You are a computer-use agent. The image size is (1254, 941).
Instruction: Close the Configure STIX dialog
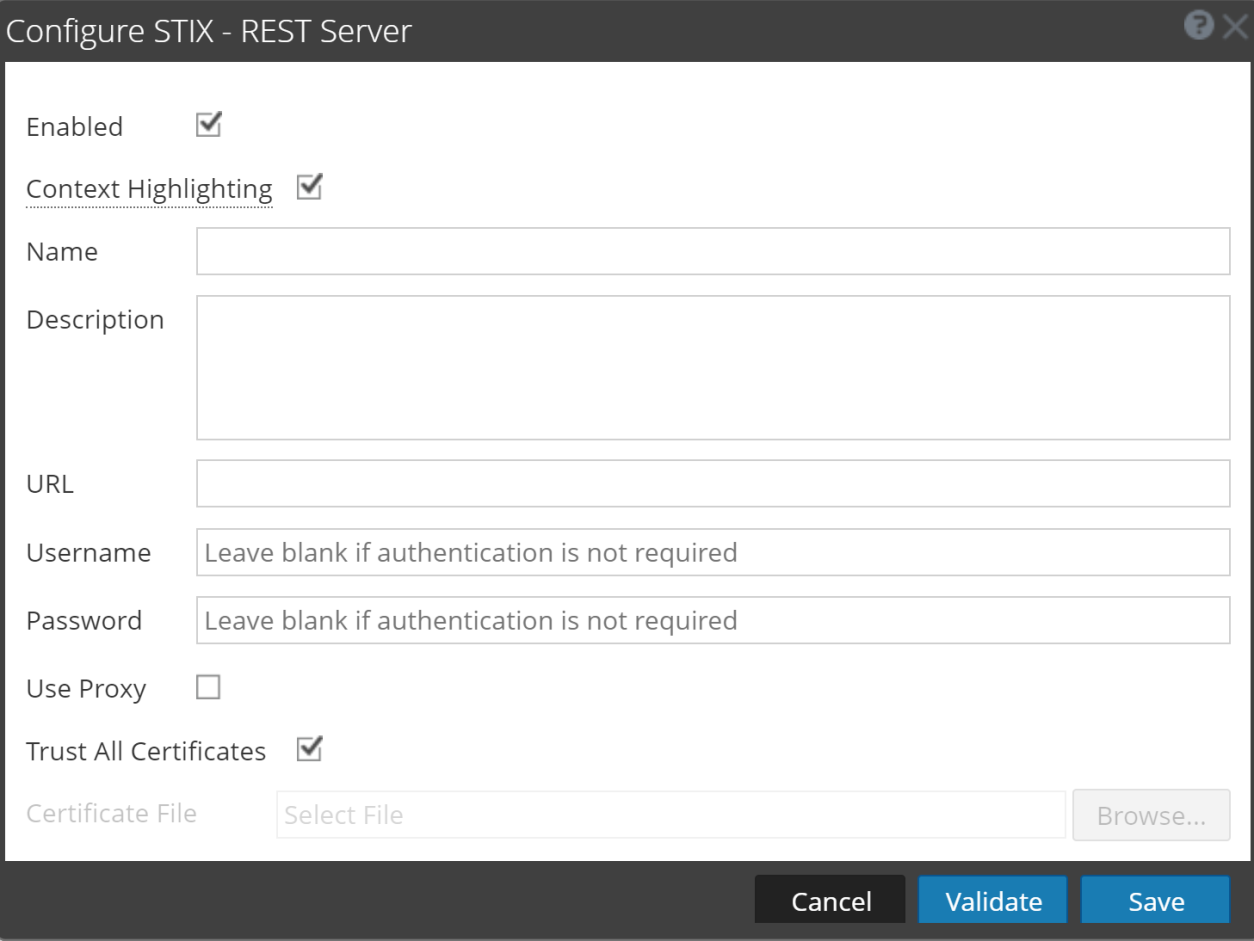point(1235,27)
